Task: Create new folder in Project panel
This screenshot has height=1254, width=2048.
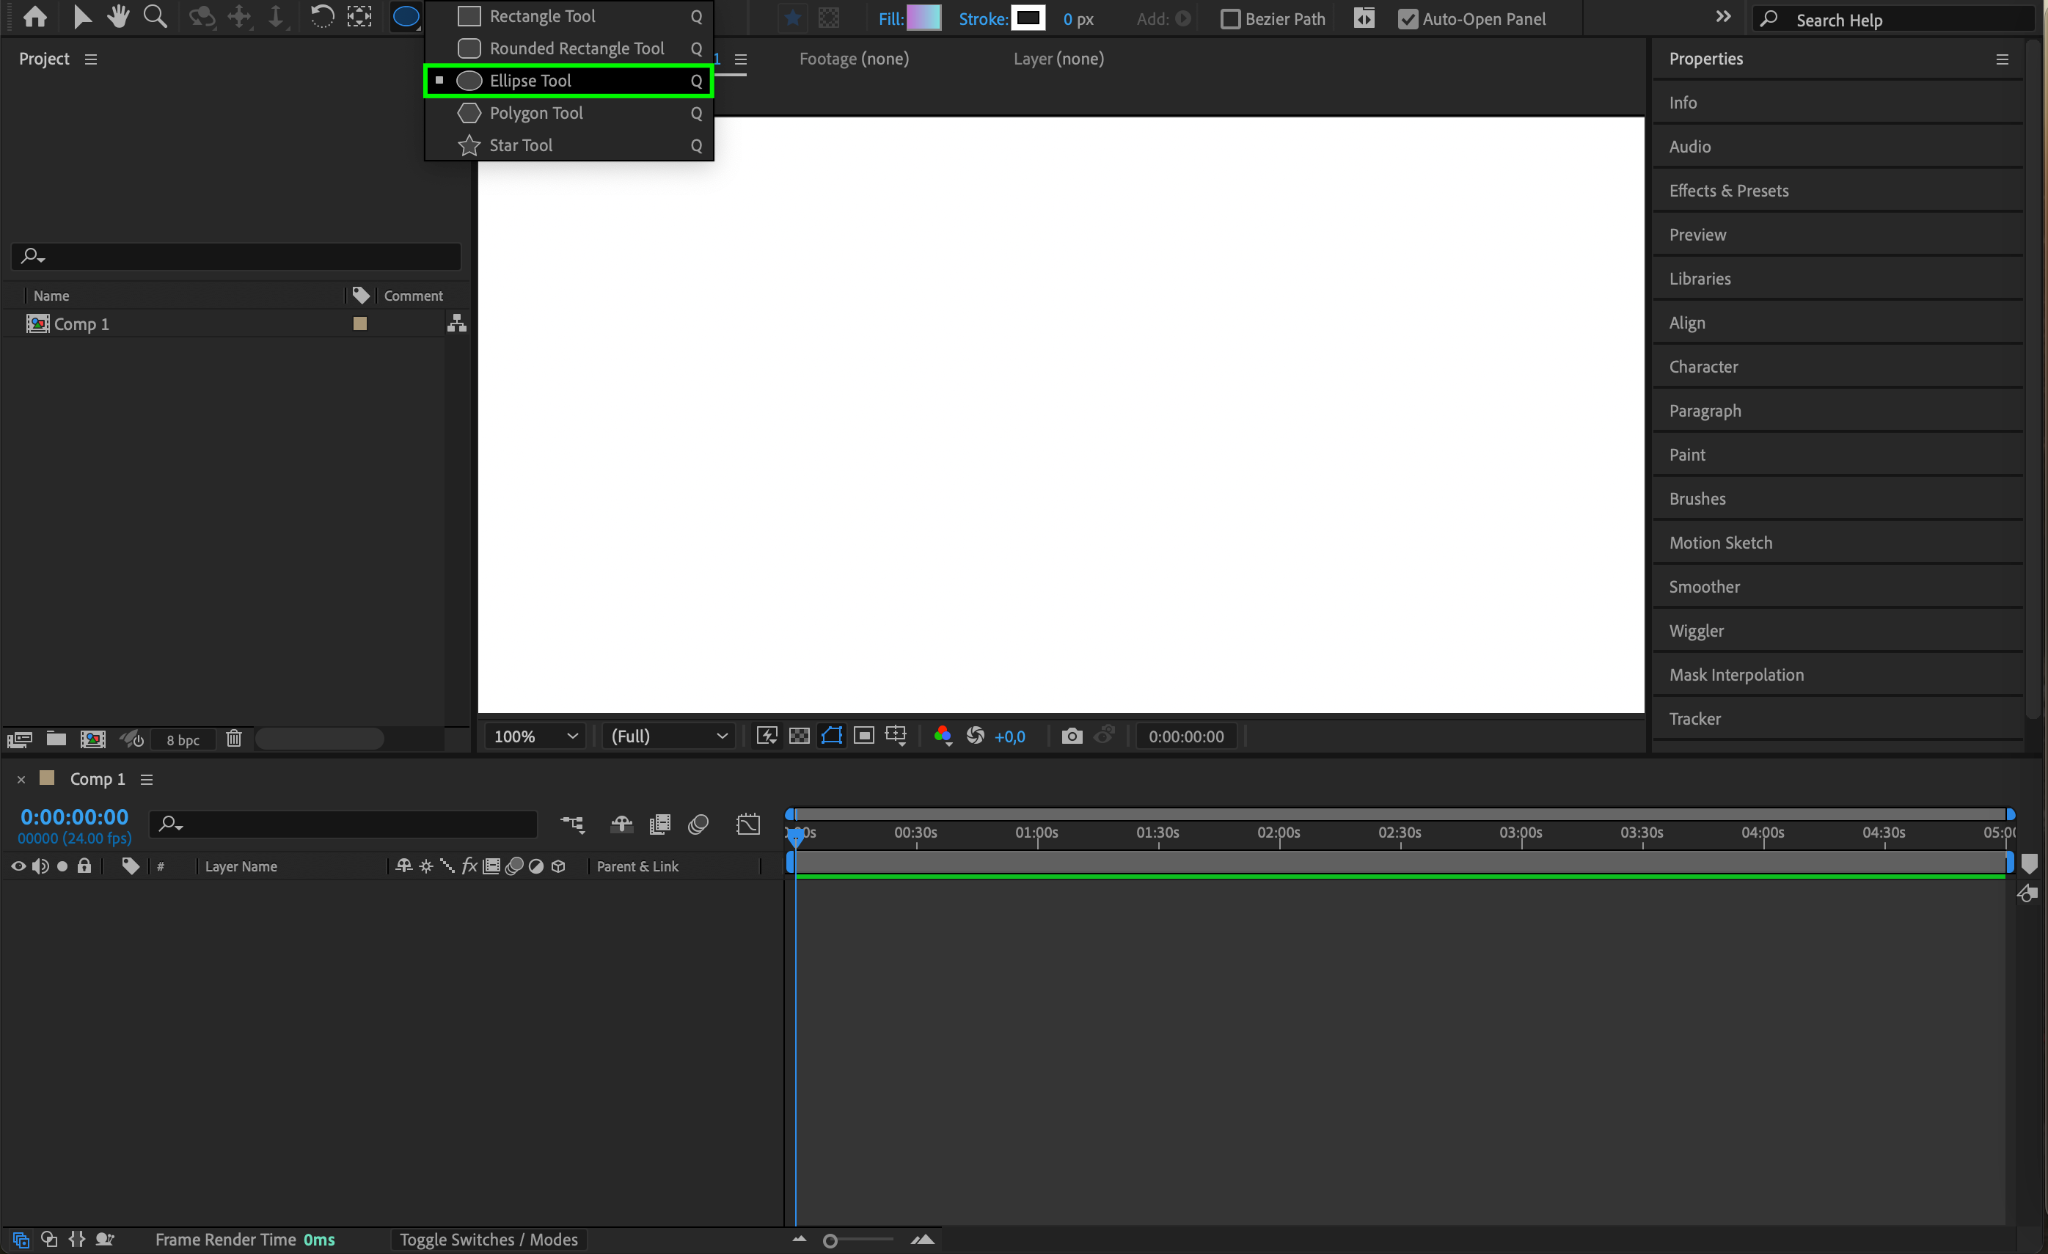Action: tap(56, 739)
